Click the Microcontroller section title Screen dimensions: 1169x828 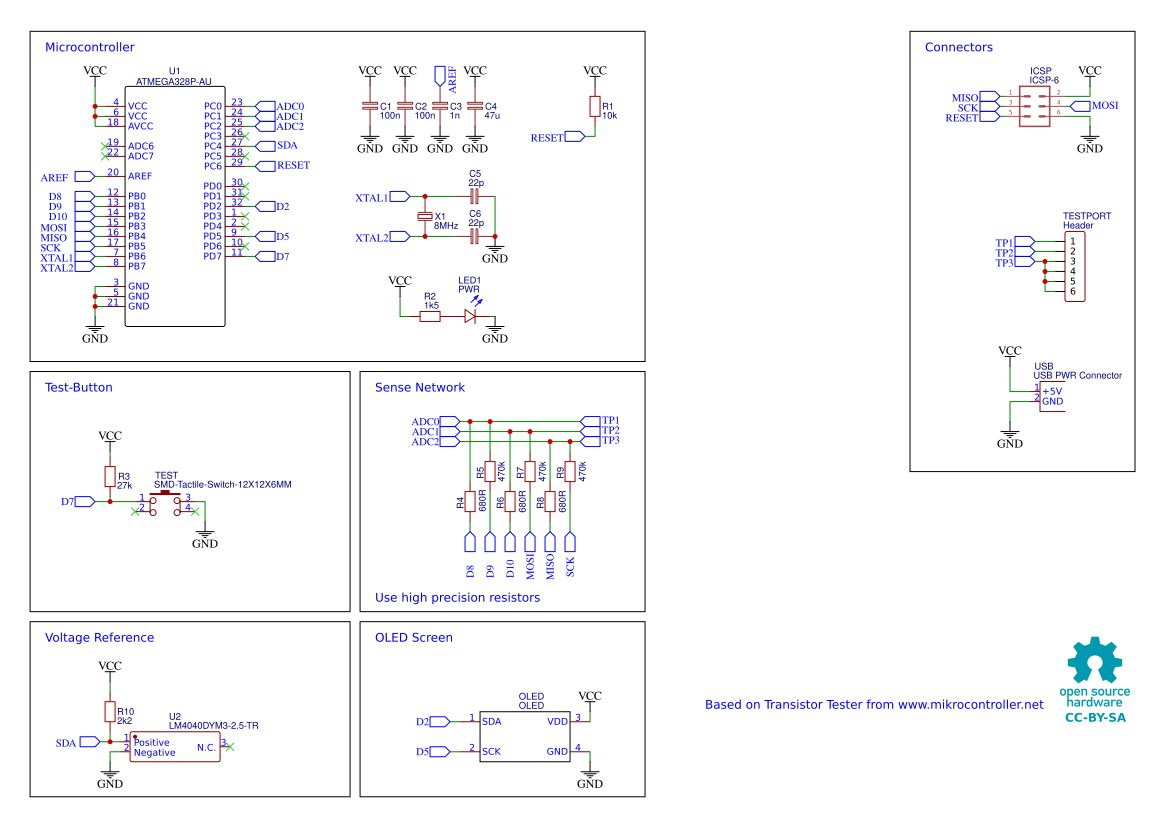[x=89, y=47]
